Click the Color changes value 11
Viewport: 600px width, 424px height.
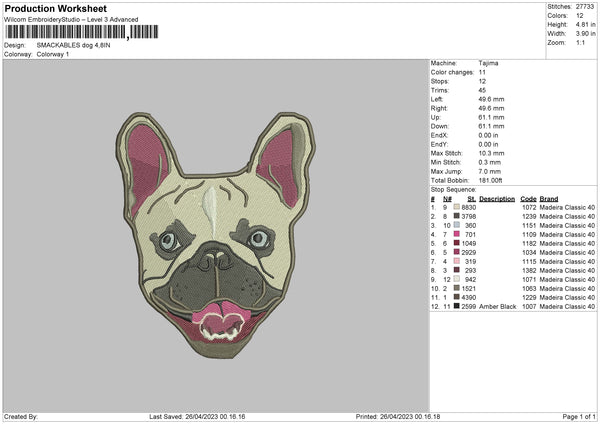(x=482, y=72)
